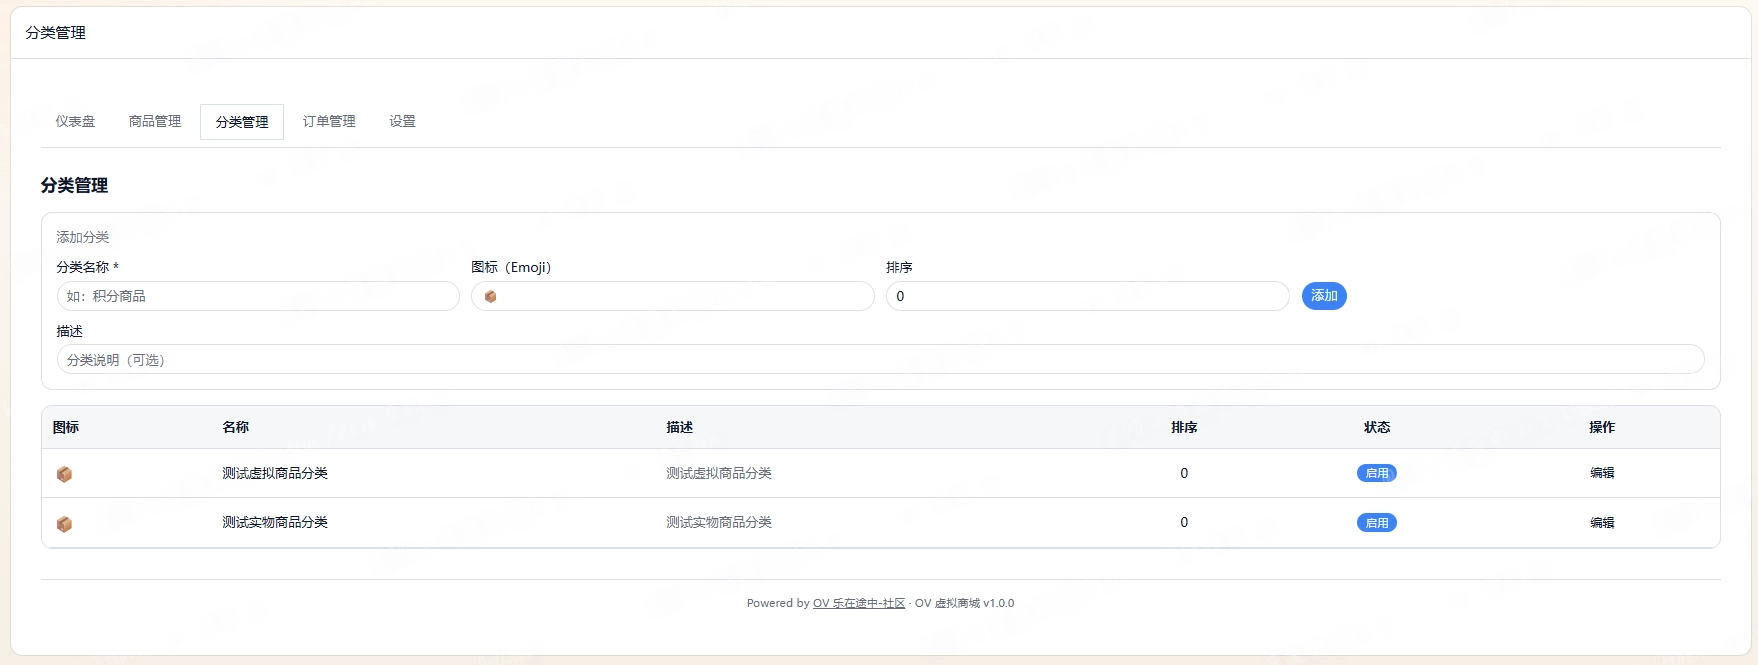Screen dimensions: 1758x665
Task: Click the gray description 测试虚拟商品分类
Action: 719,473
